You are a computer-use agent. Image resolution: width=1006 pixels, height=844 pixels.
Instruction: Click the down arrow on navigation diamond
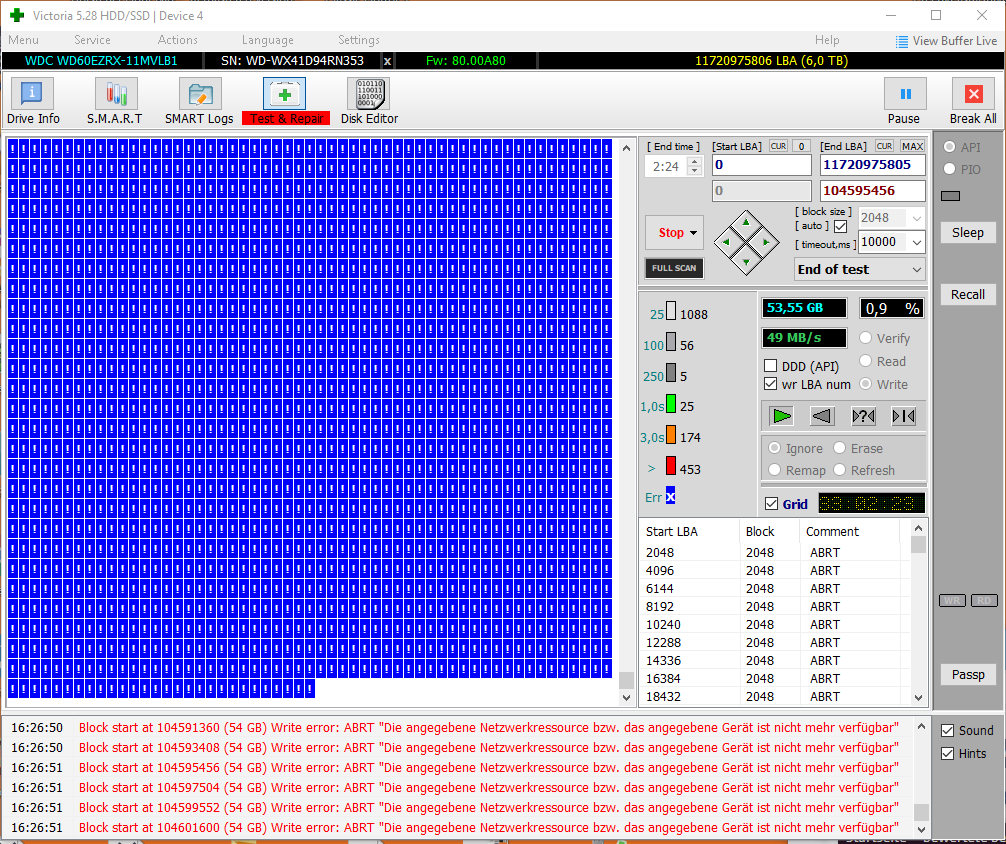coord(746,262)
